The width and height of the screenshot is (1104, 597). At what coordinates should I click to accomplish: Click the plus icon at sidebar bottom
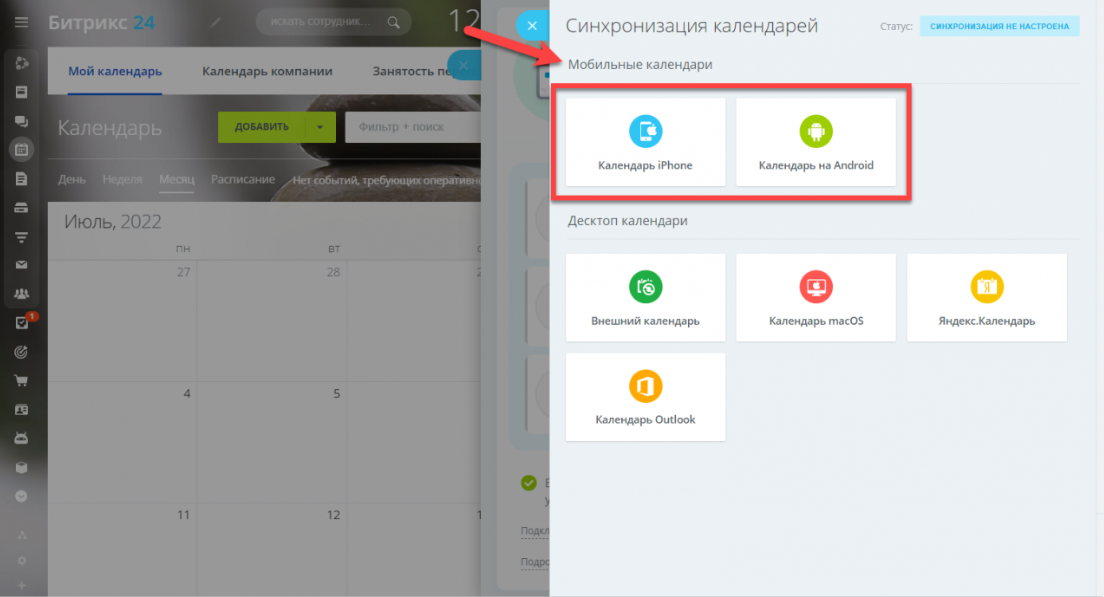click(x=22, y=586)
